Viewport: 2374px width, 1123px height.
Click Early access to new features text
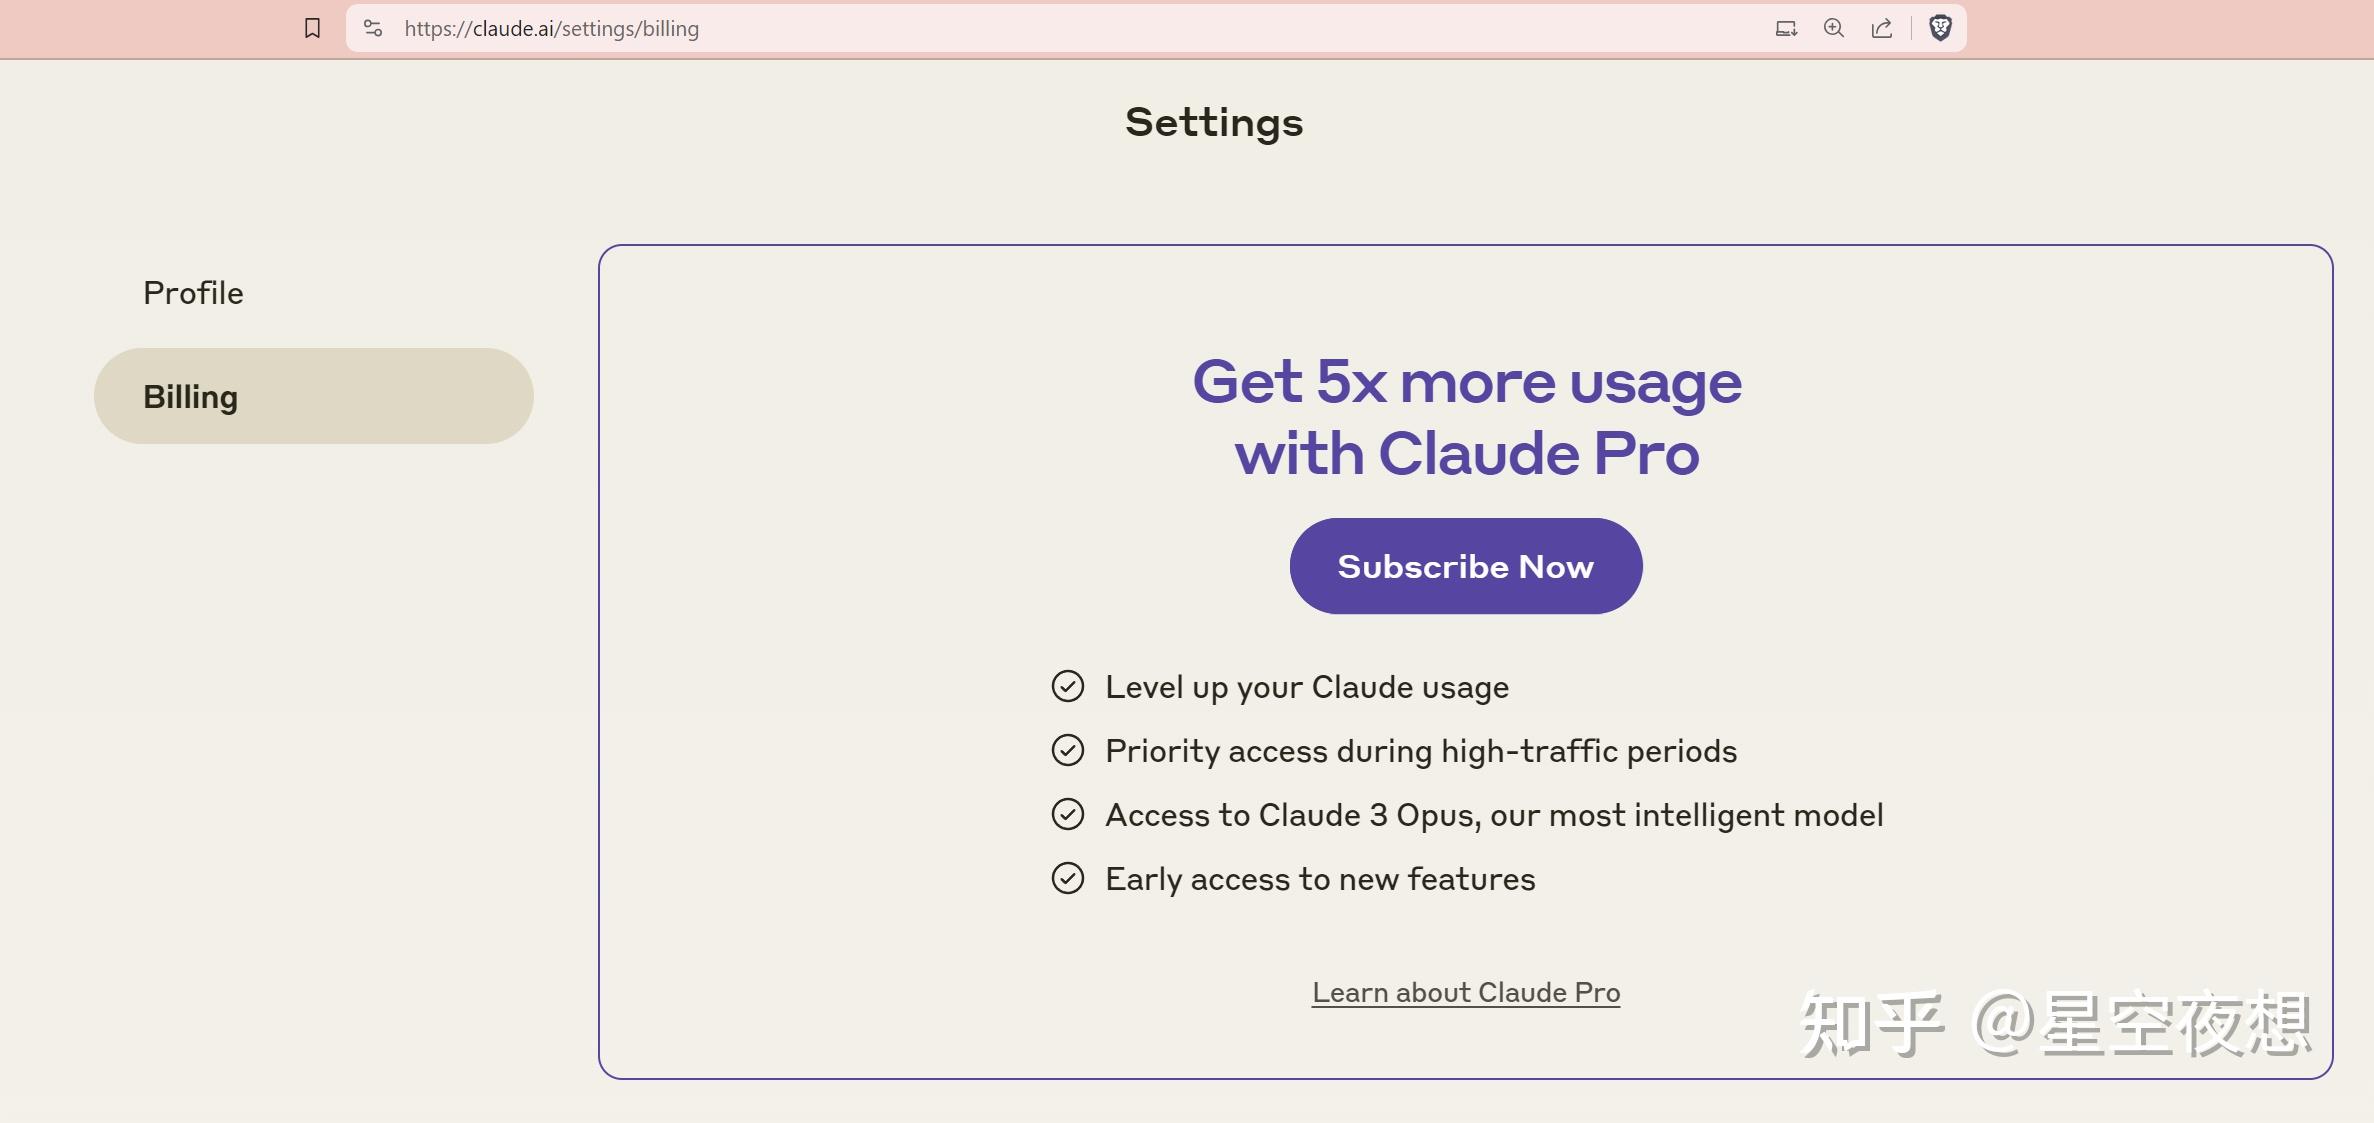(x=1320, y=879)
